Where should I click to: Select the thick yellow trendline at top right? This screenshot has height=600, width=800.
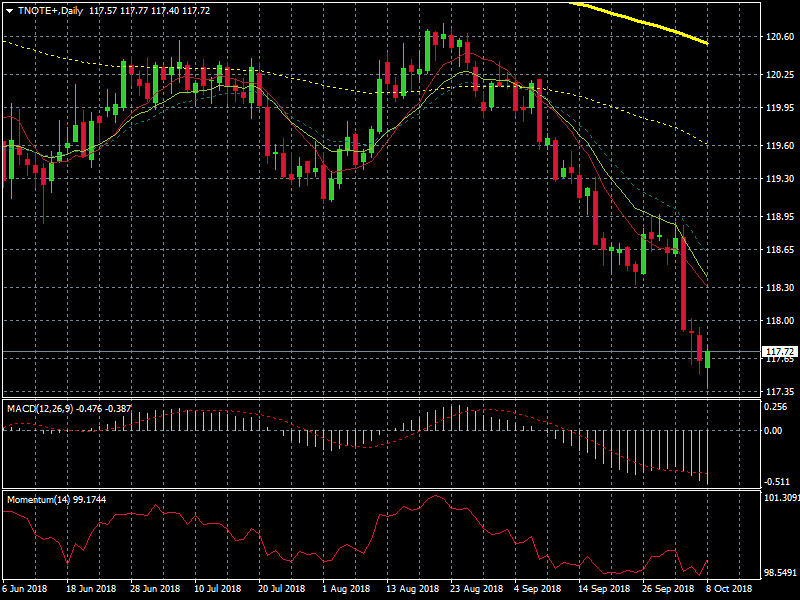[x=650, y=24]
